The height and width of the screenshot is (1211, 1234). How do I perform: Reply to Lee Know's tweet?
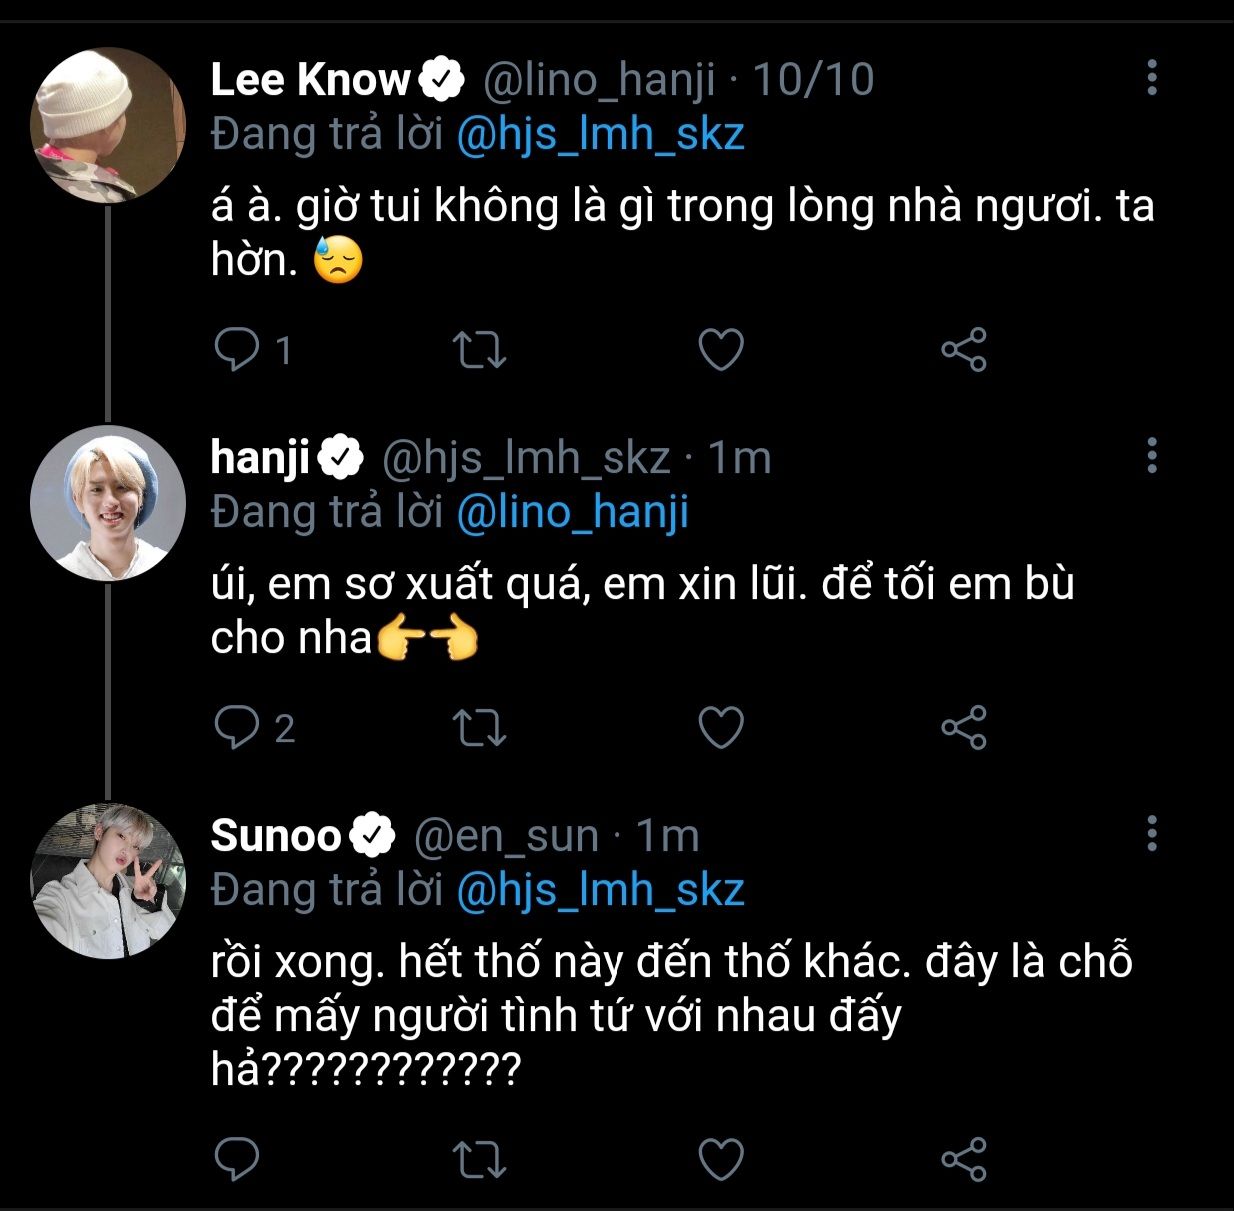(x=237, y=350)
